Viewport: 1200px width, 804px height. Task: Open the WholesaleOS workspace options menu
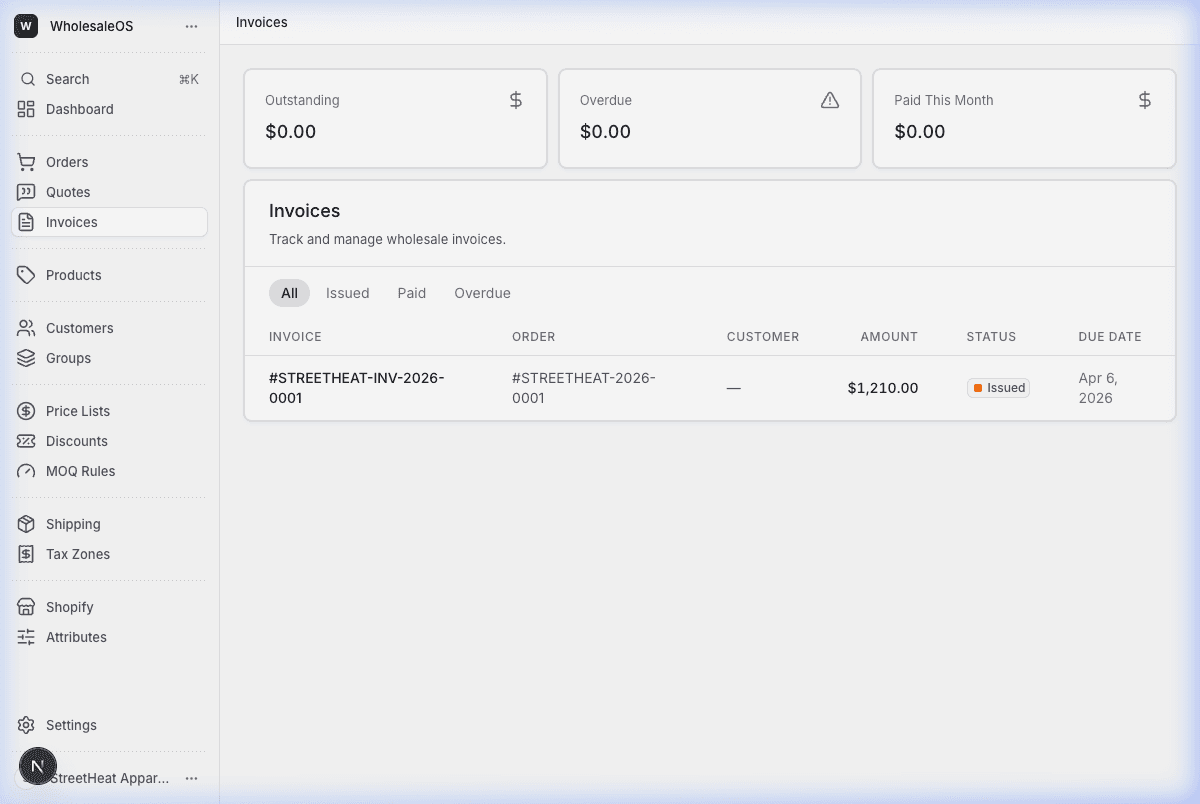(x=191, y=26)
